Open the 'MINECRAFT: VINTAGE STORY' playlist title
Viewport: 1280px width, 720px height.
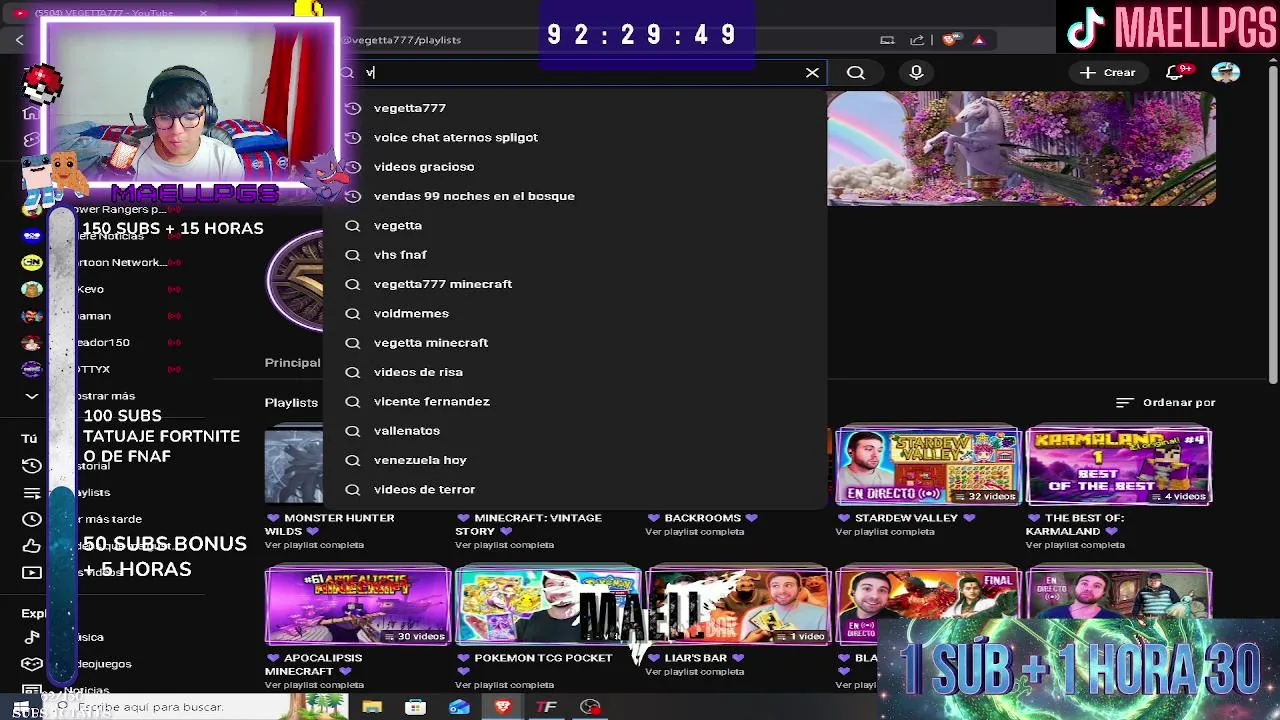529,524
